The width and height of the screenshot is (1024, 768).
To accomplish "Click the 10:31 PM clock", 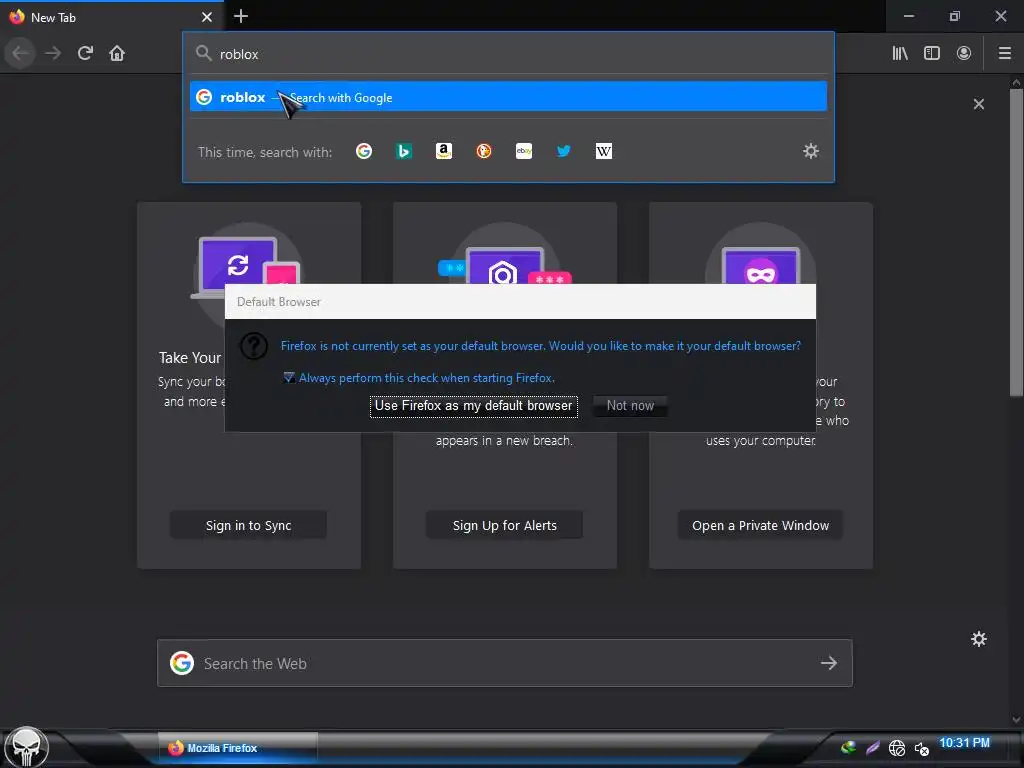I will 964,743.
